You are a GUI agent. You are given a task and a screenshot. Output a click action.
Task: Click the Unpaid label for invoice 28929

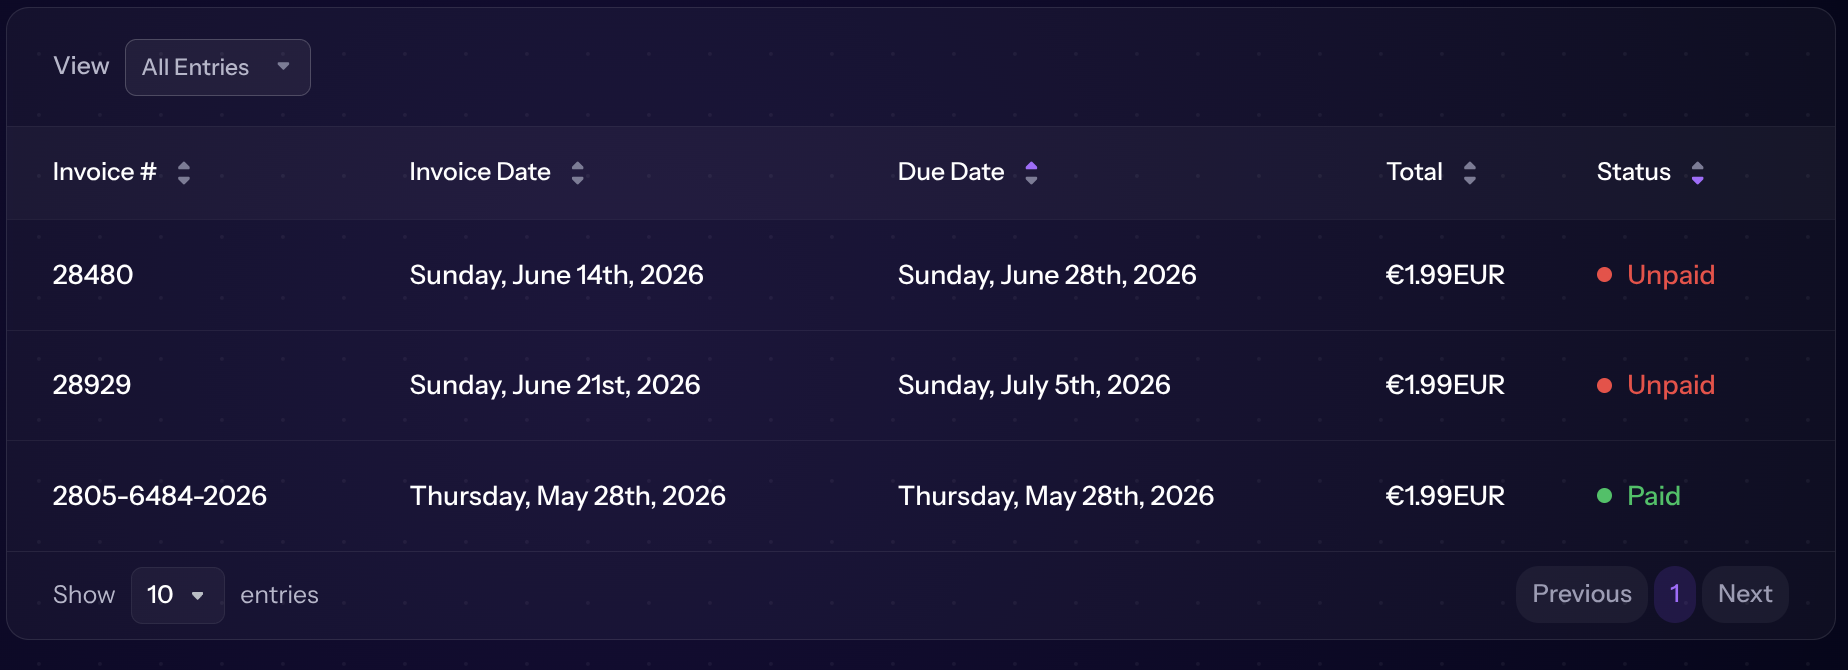pos(1671,385)
